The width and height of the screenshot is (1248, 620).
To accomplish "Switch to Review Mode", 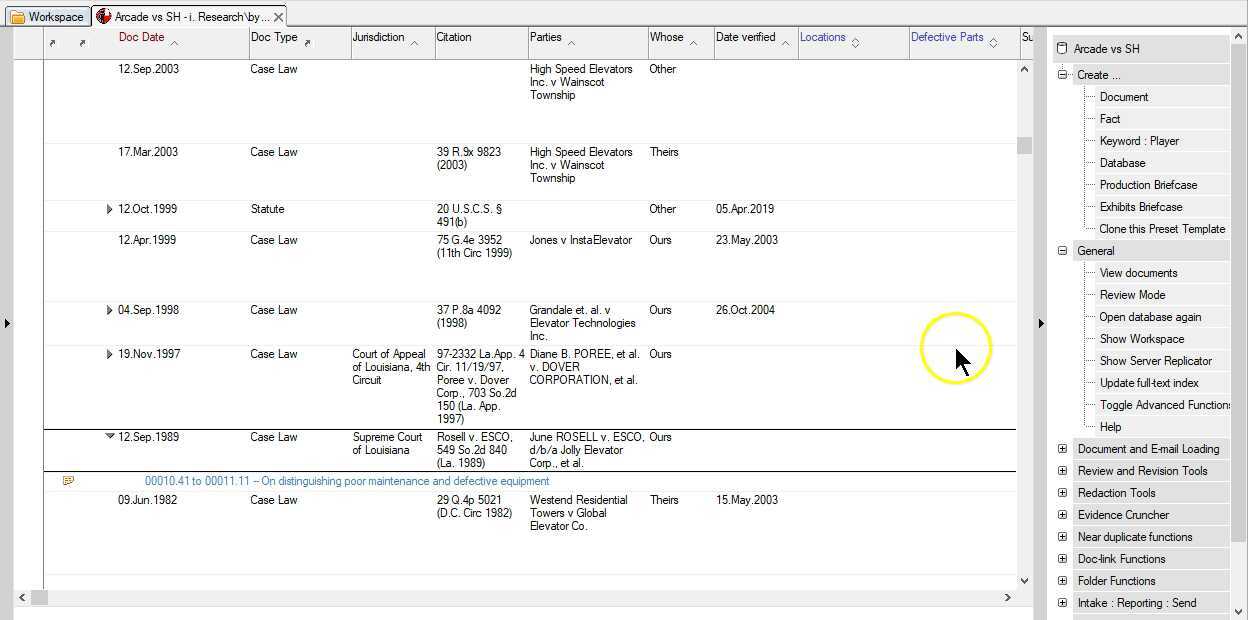I will [x=1132, y=295].
